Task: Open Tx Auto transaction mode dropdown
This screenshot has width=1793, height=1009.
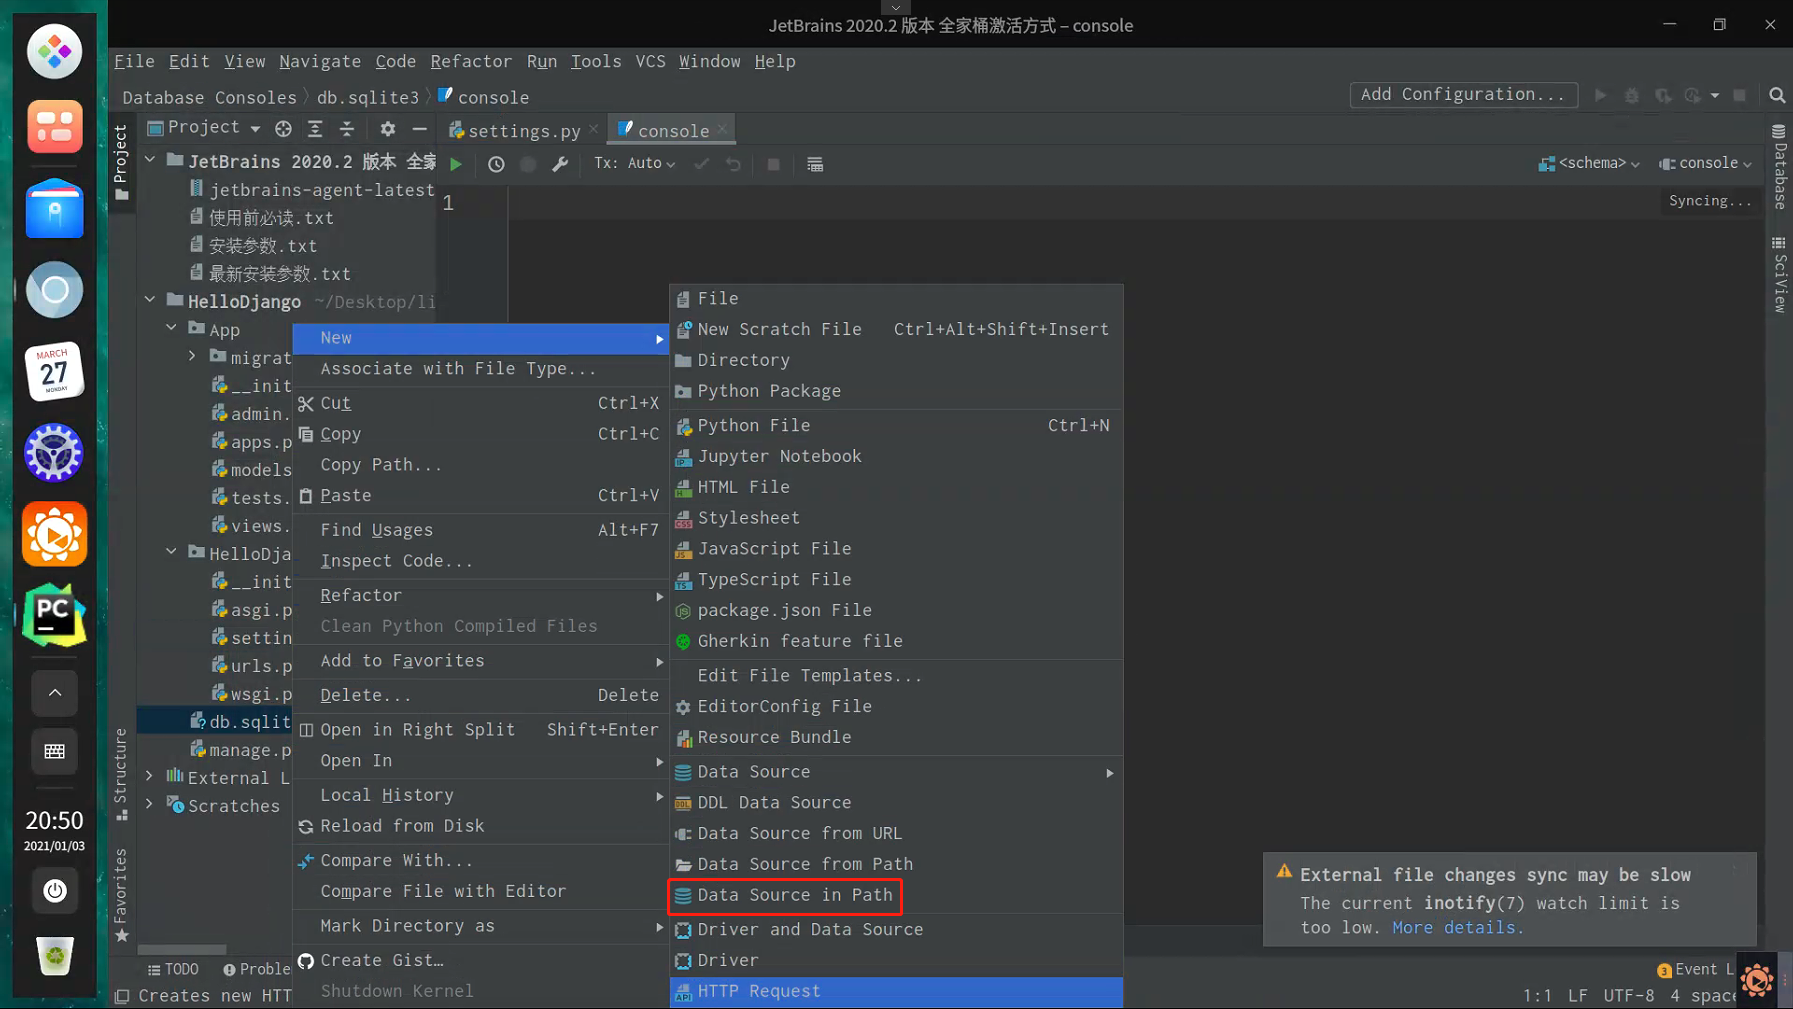Action: coord(634,164)
